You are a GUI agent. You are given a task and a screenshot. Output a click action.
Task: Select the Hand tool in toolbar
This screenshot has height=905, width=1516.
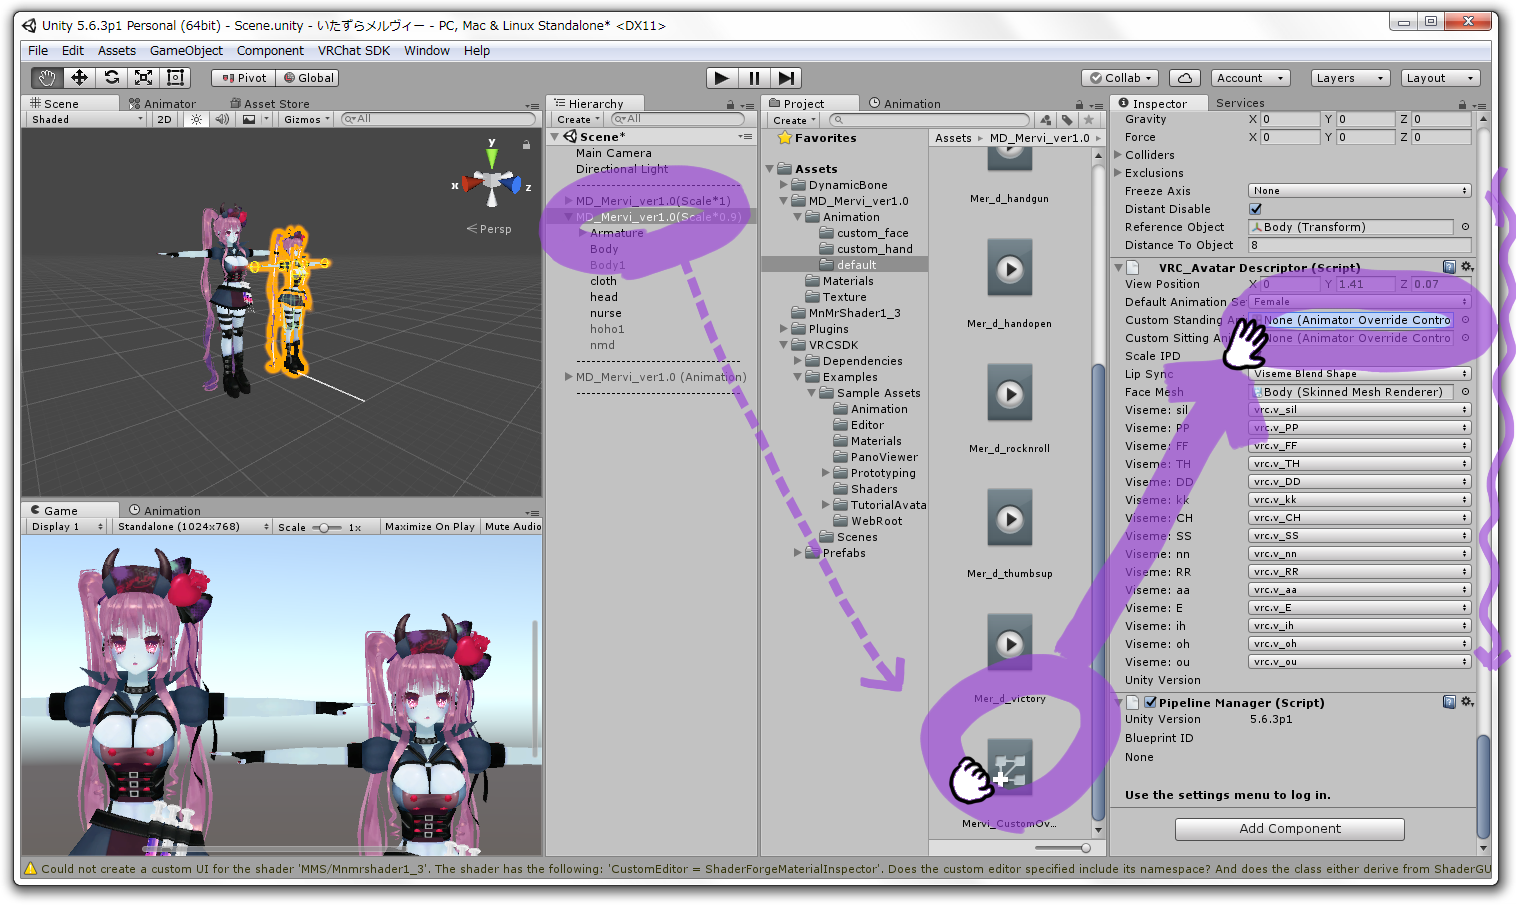pyautogui.click(x=46, y=77)
